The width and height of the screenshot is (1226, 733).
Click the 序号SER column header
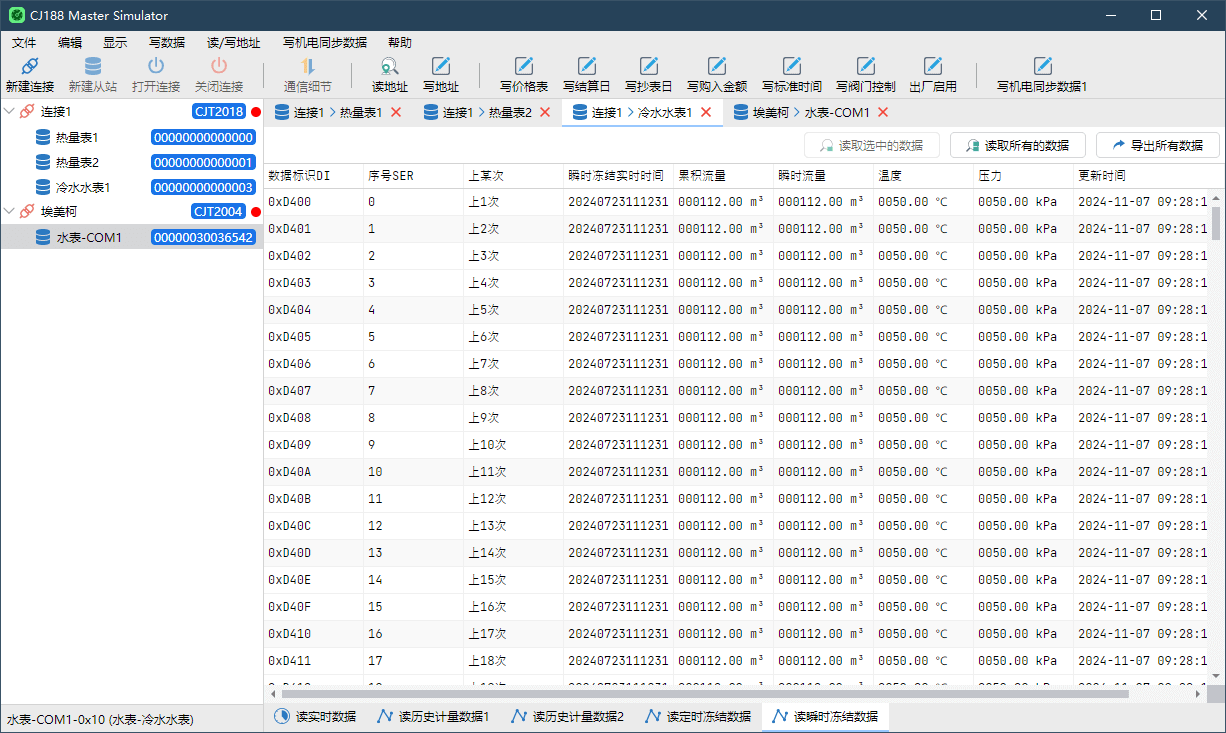[414, 175]
